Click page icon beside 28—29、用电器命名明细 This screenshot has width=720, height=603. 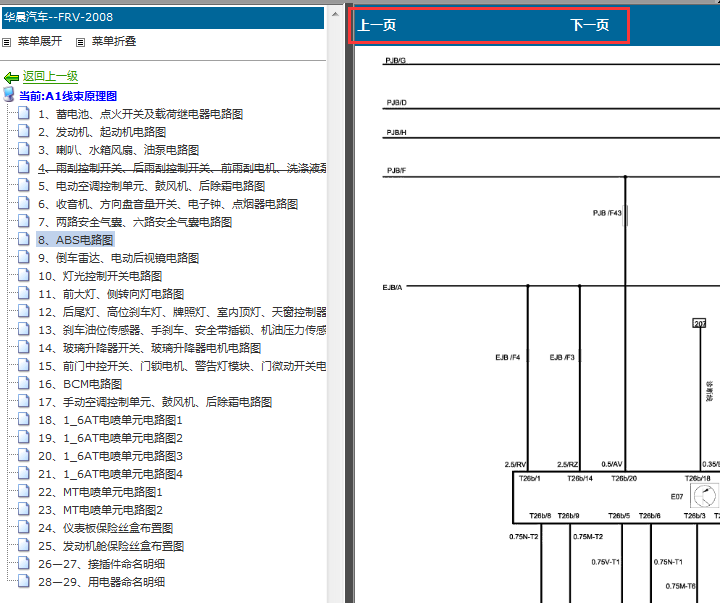tap(24, 581)
